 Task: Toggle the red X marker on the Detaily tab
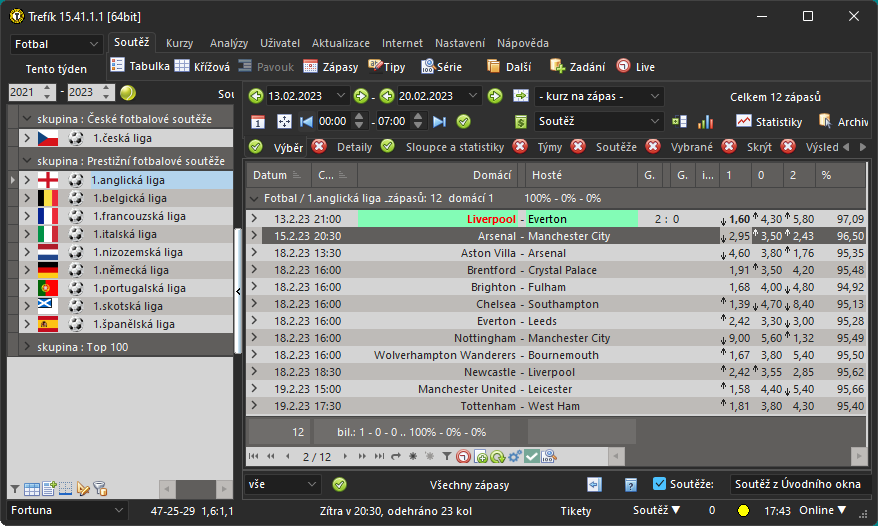[319, 147]
